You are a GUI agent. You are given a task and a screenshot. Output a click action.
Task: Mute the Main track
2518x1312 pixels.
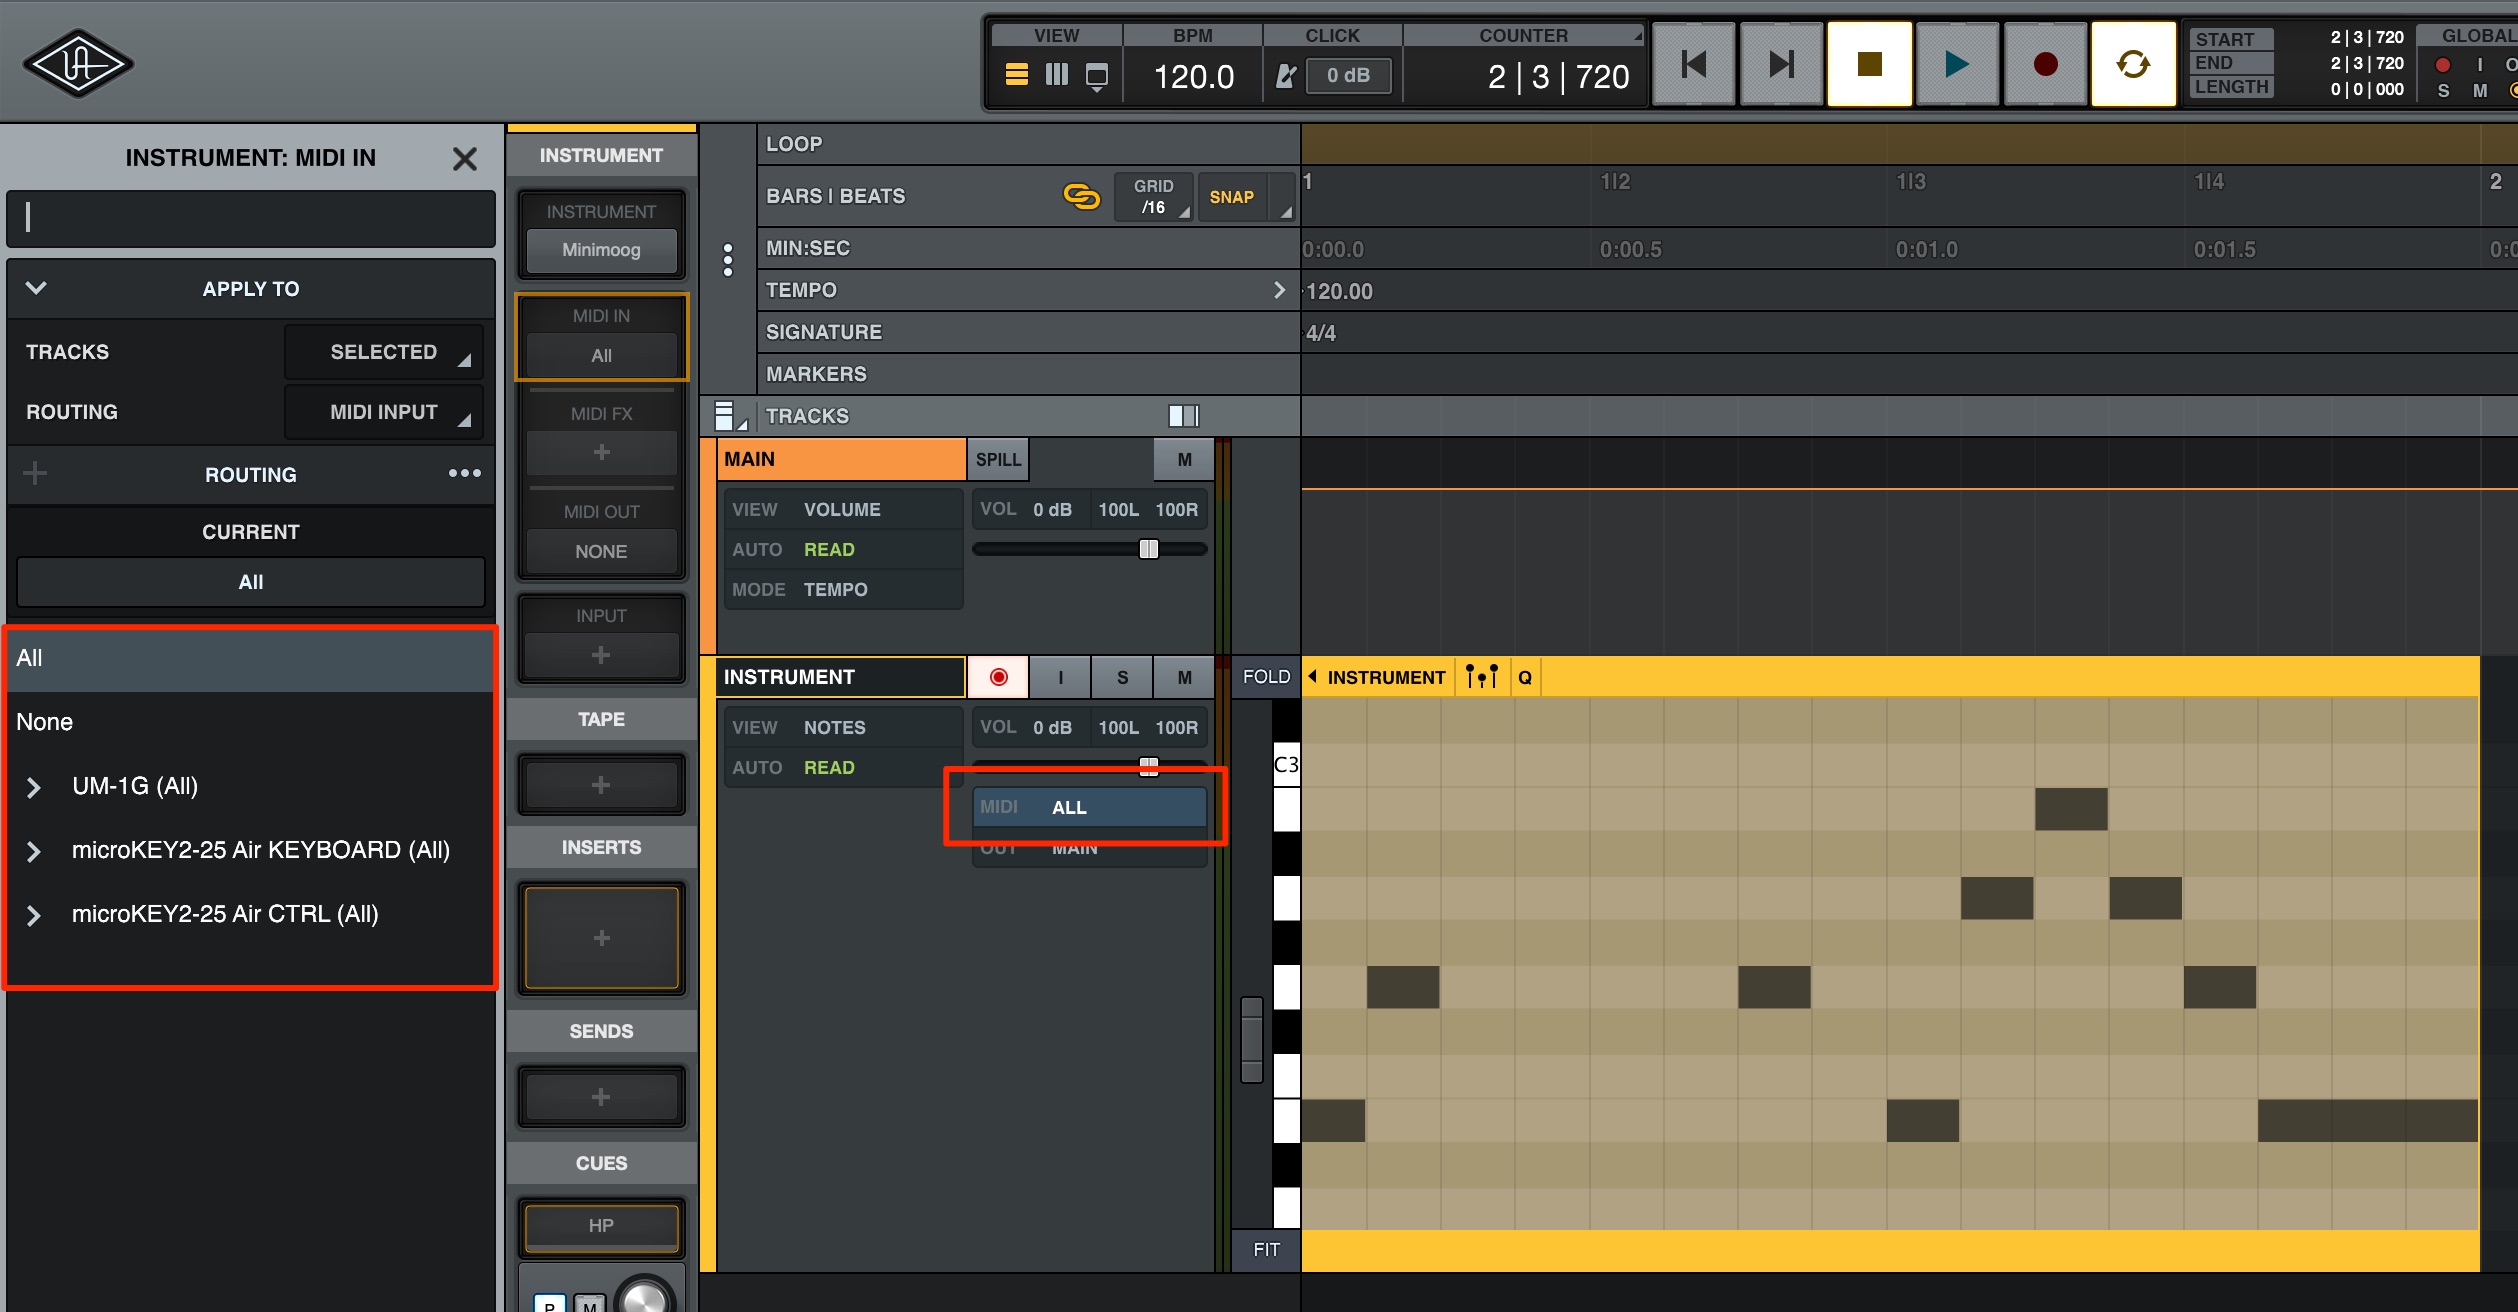(x=1184, y=459)
